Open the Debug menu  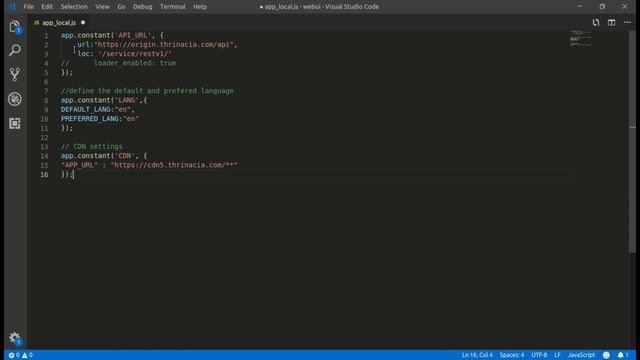point(142,7)
